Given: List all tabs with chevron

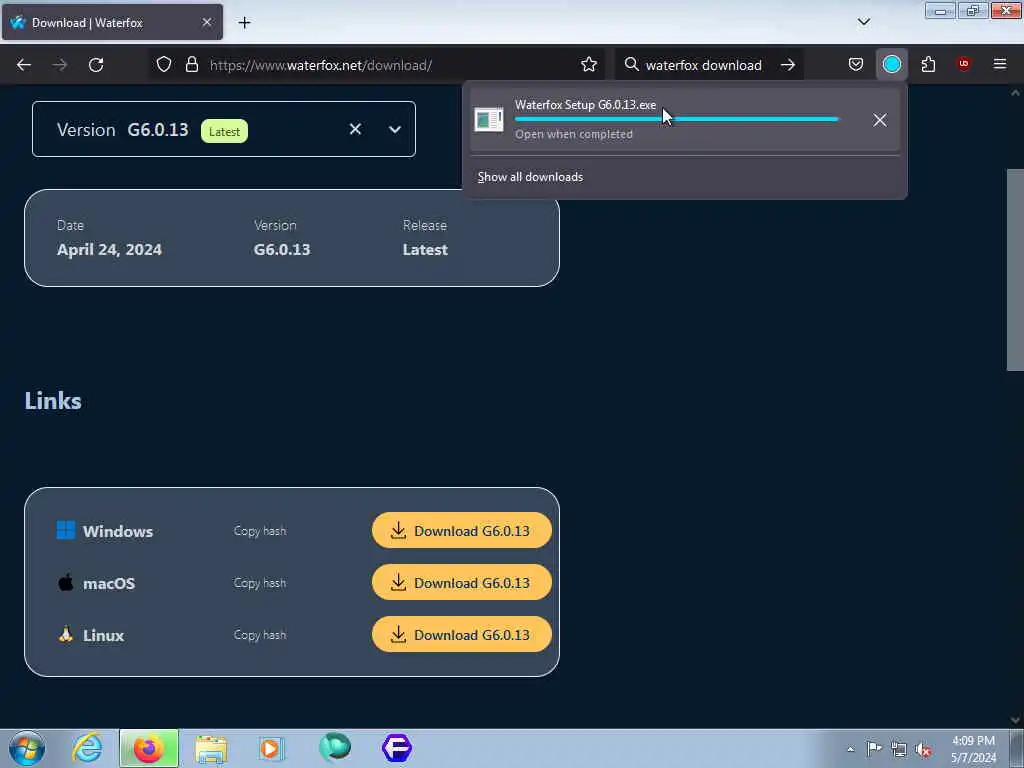Looking at the screenshot, I should click(864, 22).
